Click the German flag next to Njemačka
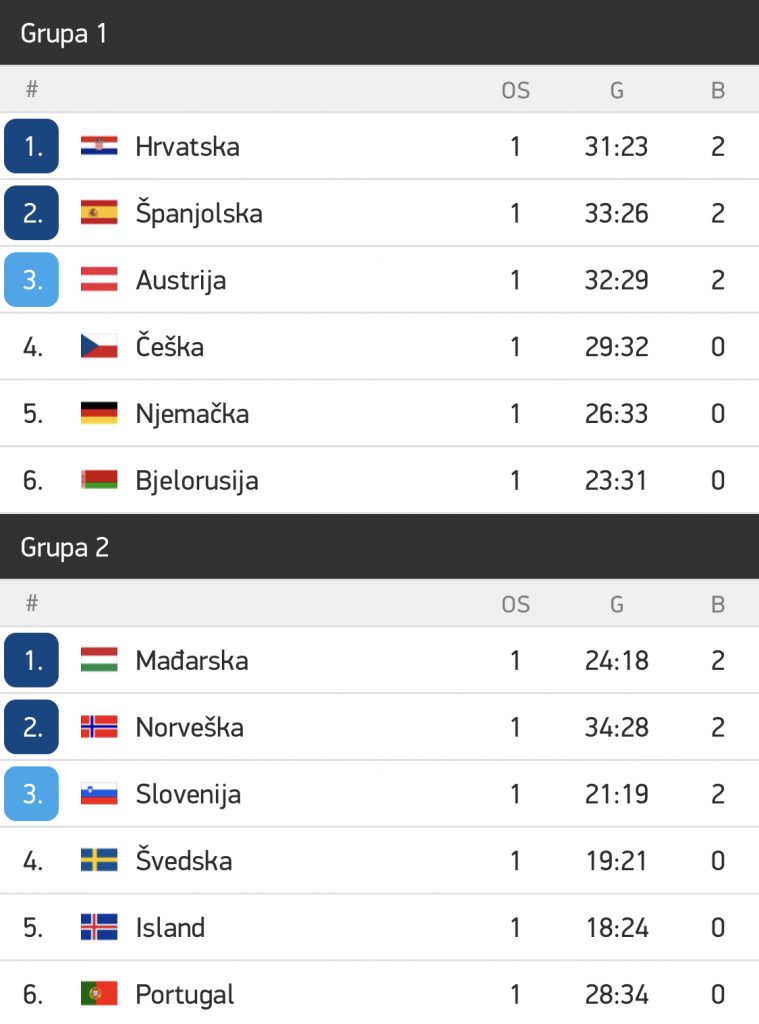Image resolution: width=759 pixels, height=1024 pixels. pos(99,413)
